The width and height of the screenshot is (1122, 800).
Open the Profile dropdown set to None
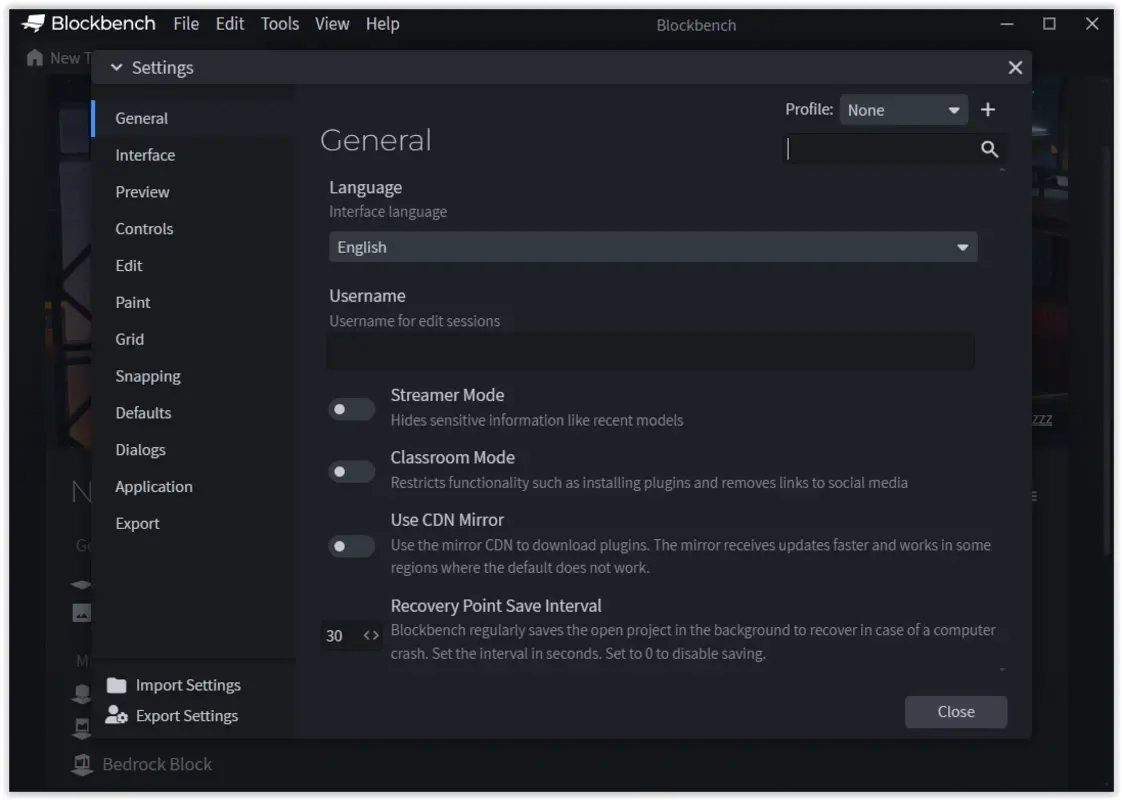coord(903,109)
